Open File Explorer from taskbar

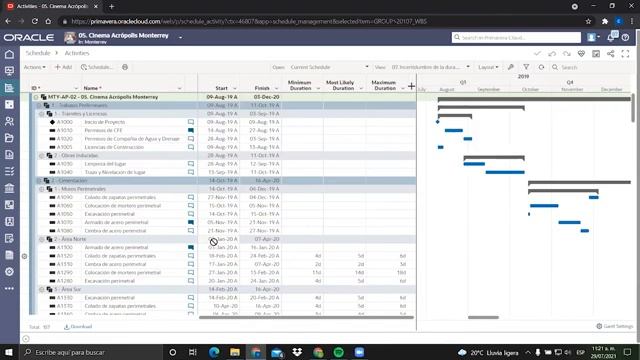pyautogui.click(x=235, y=352)
